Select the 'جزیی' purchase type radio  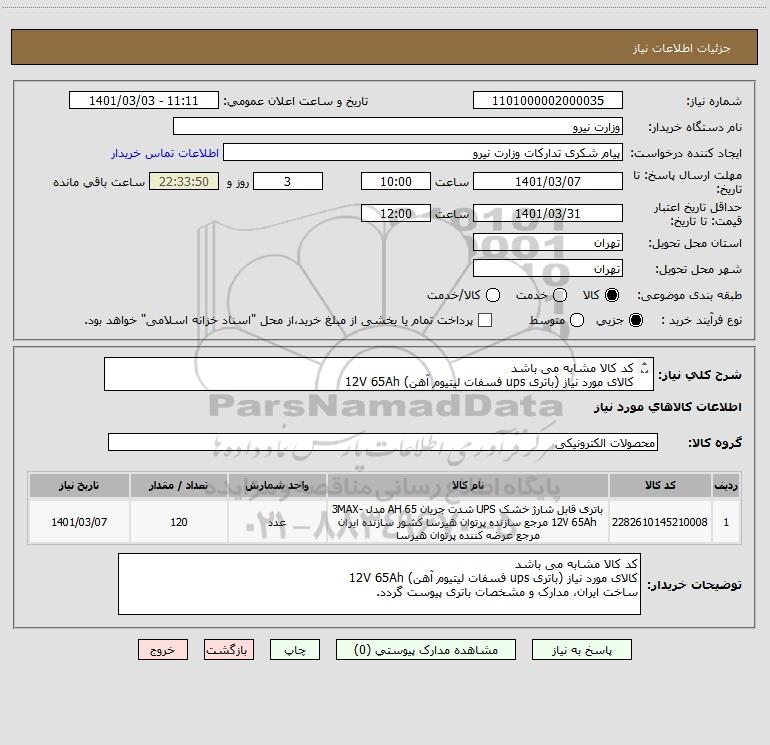click(636, 320)
